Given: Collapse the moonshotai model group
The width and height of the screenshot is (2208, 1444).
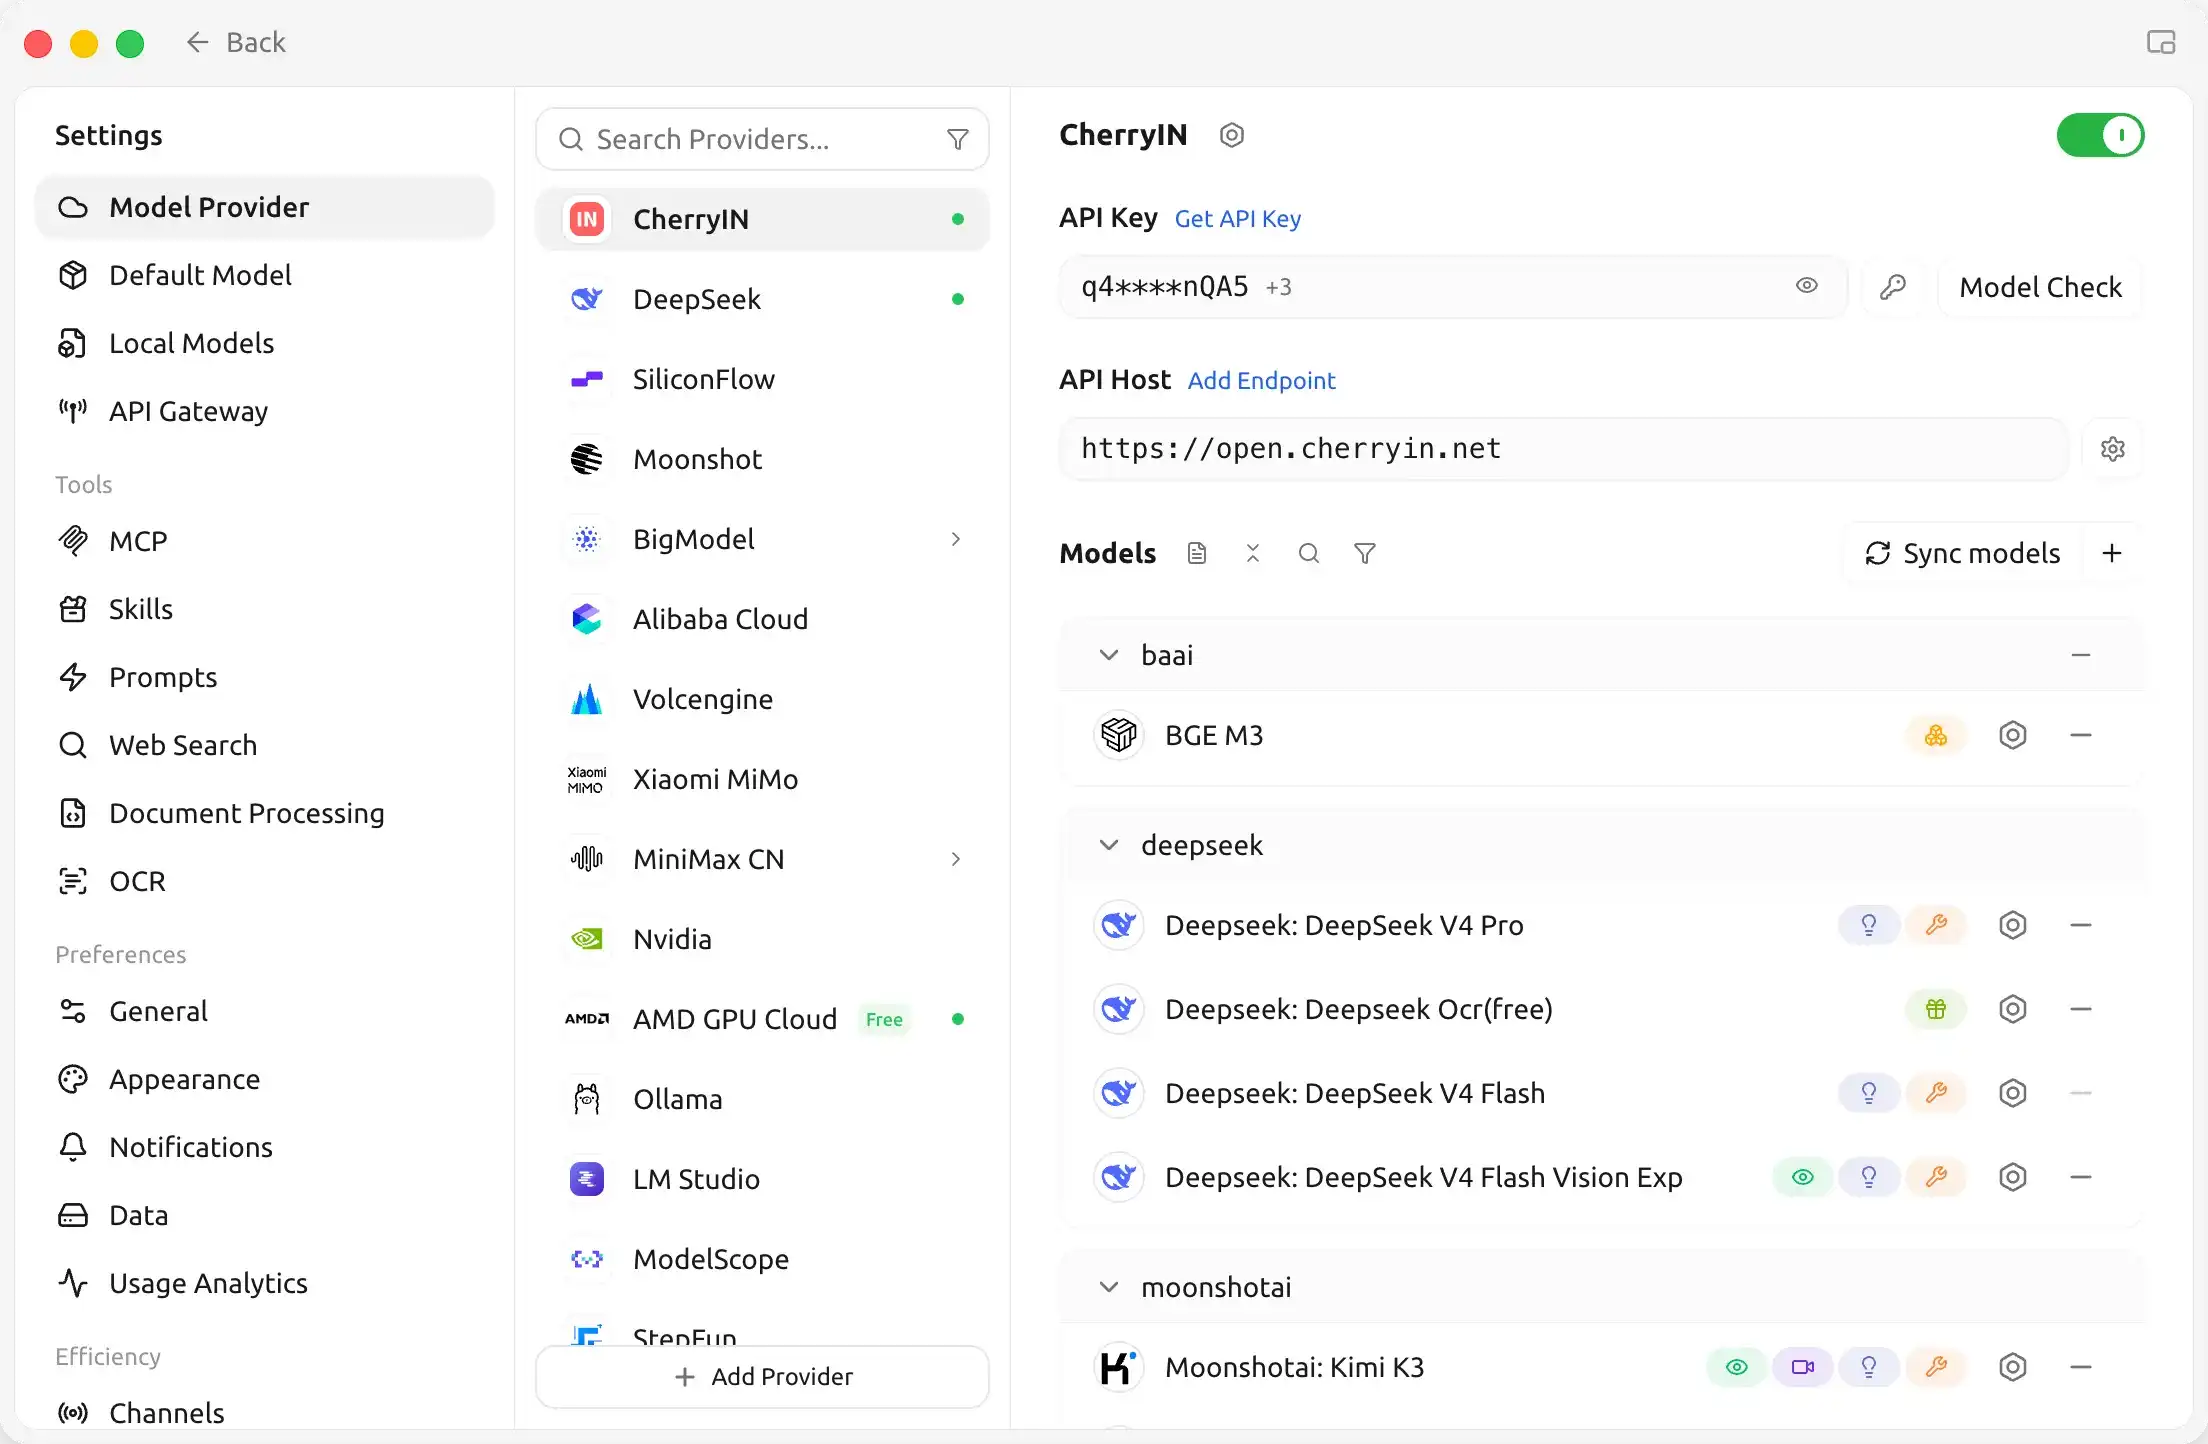Looking at the screenshot, I should pyautogui.click(x=1108, y=1287).
